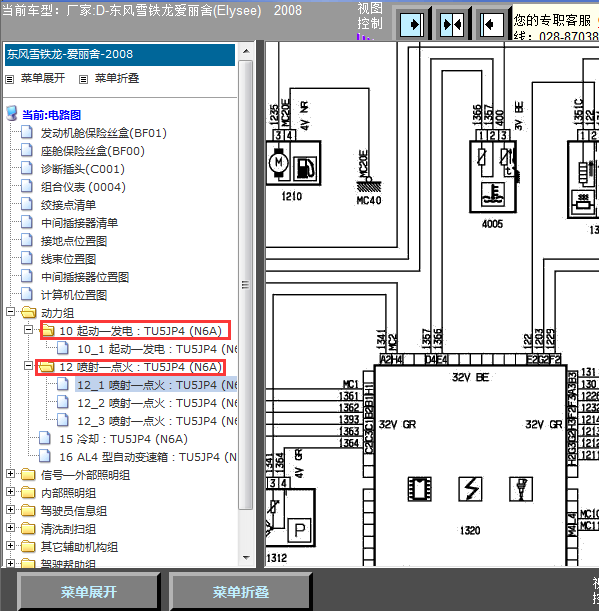Click the bottom 菜单折叠 button
Viewport: 599px width, 611px height.
(240, 592)
